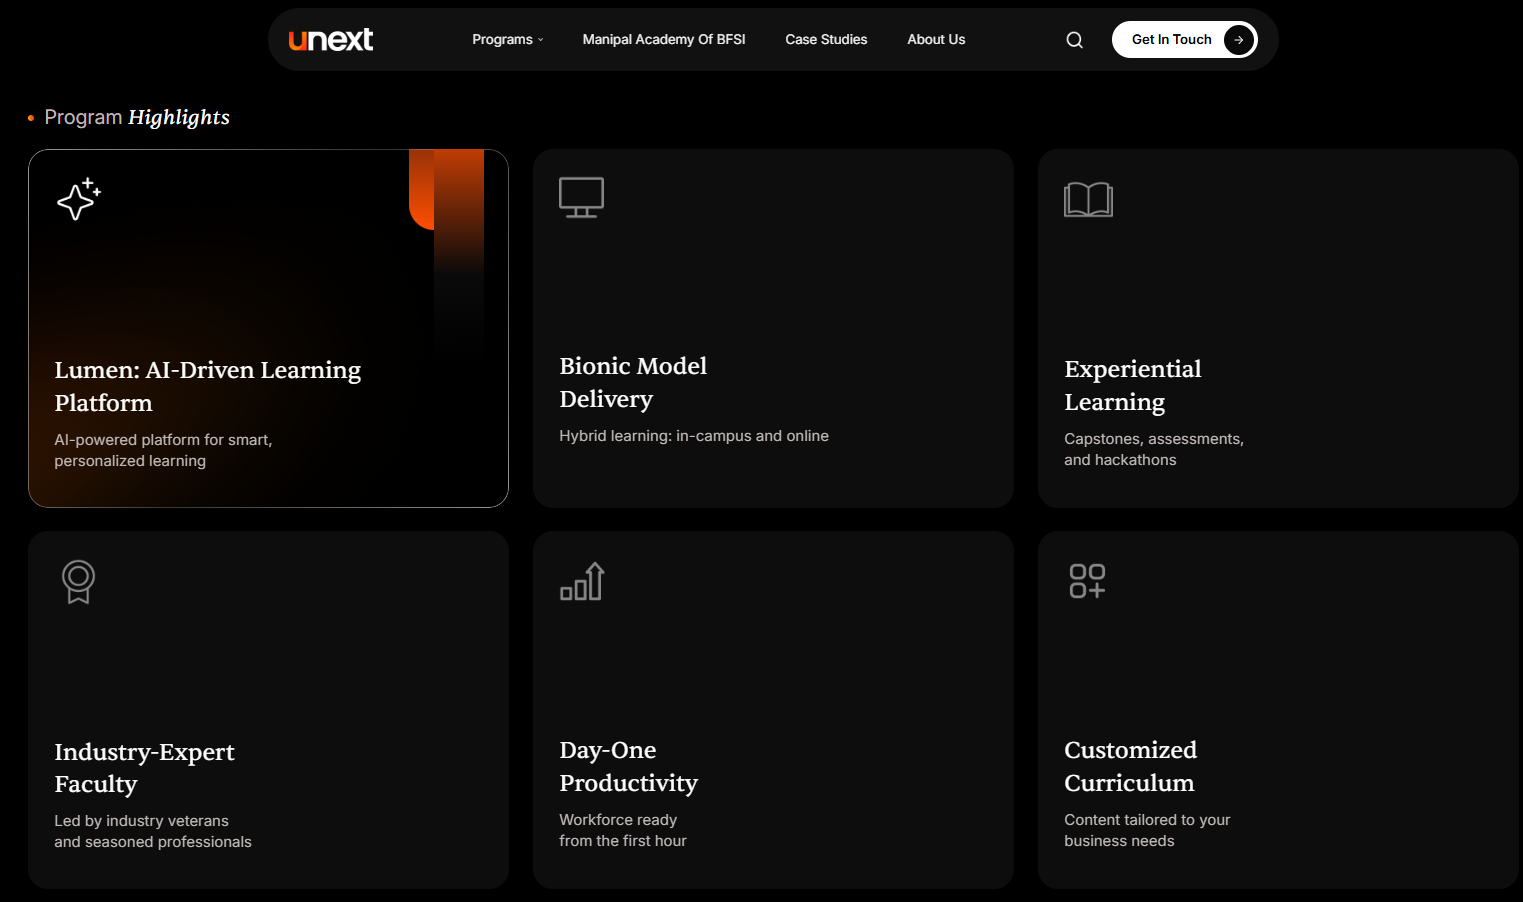This screenshot has height=902, width=1523.
Task: Click the arrow circle inside Get In Touch
Action: (1239, 40)
